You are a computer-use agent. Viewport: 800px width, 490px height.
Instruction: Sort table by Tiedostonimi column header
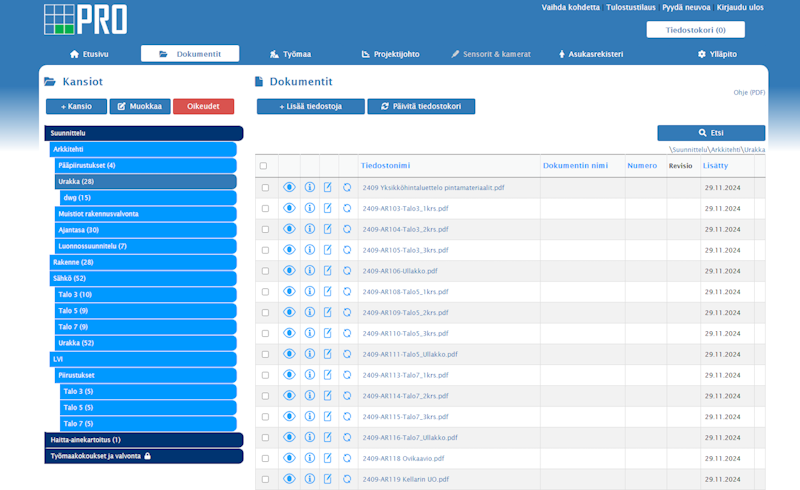click(386, 165)
